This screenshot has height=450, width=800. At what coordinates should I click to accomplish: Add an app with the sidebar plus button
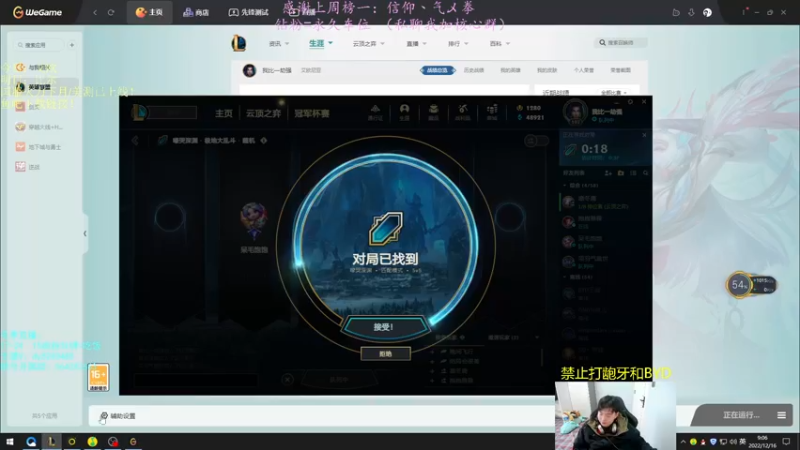(x=72, y=45)
